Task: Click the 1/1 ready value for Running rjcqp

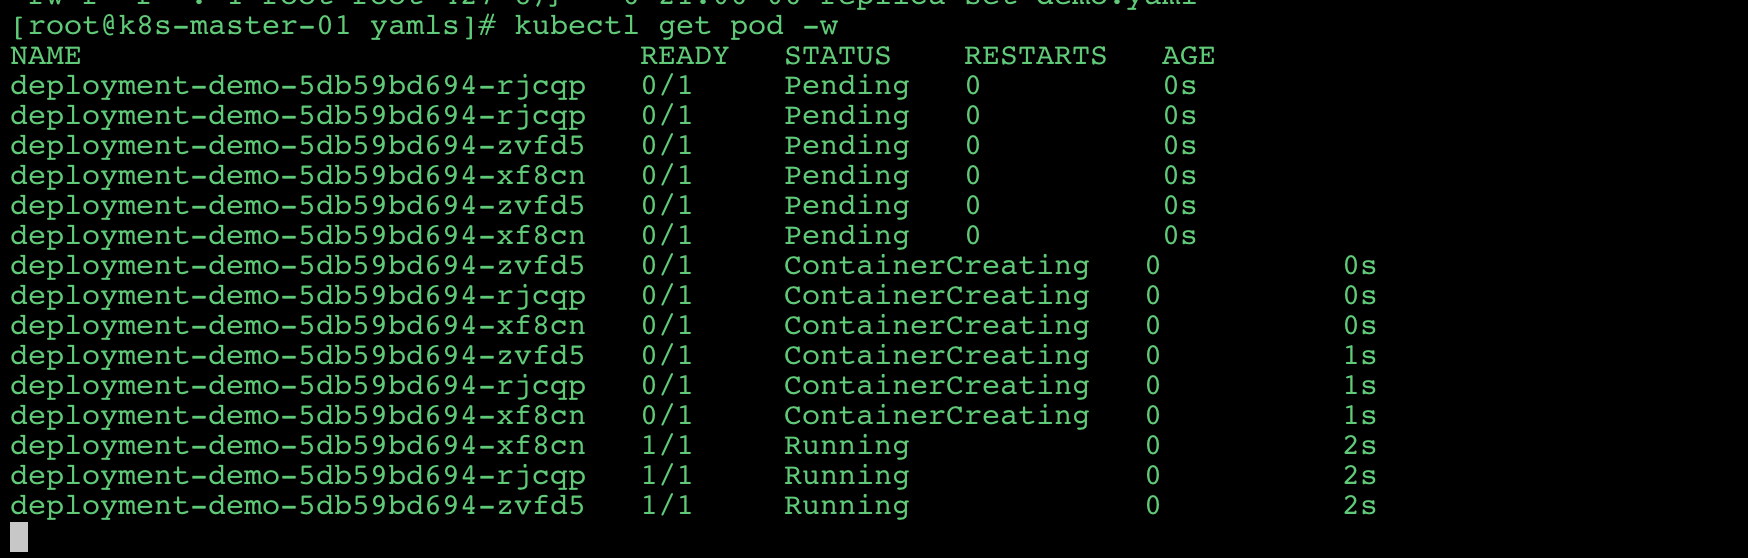Action: click(666, 476)
